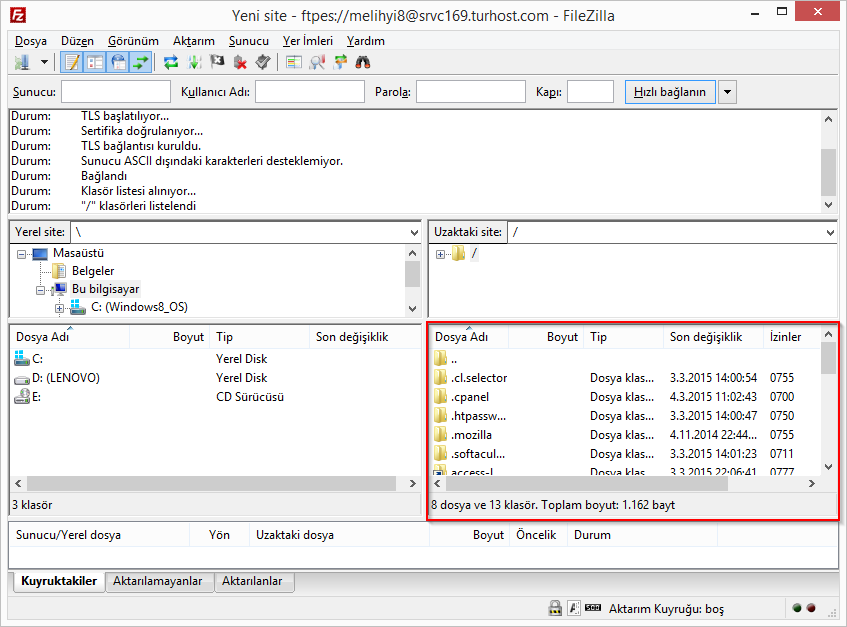
Task: Disconnect from the server
Action: click(238, 62)
